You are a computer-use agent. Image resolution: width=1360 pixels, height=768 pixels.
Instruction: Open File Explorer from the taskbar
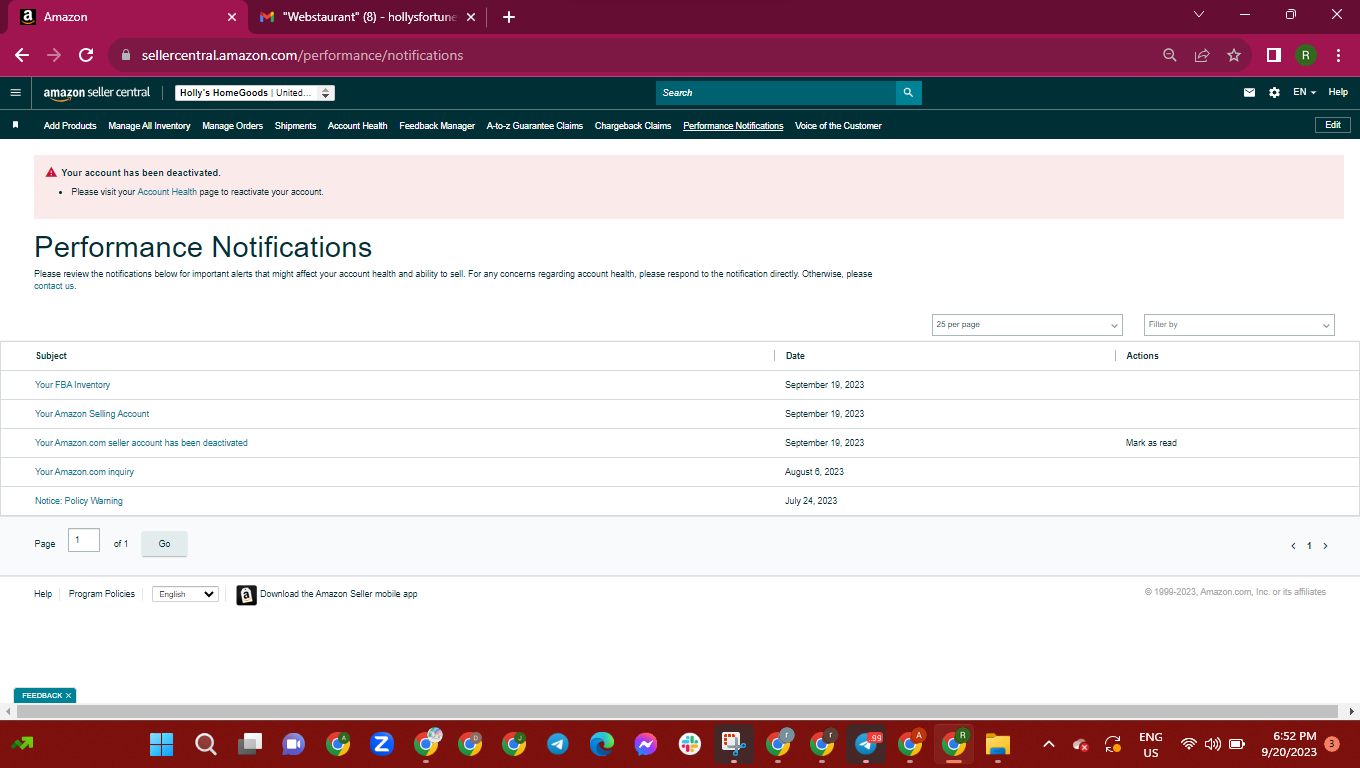997,744
